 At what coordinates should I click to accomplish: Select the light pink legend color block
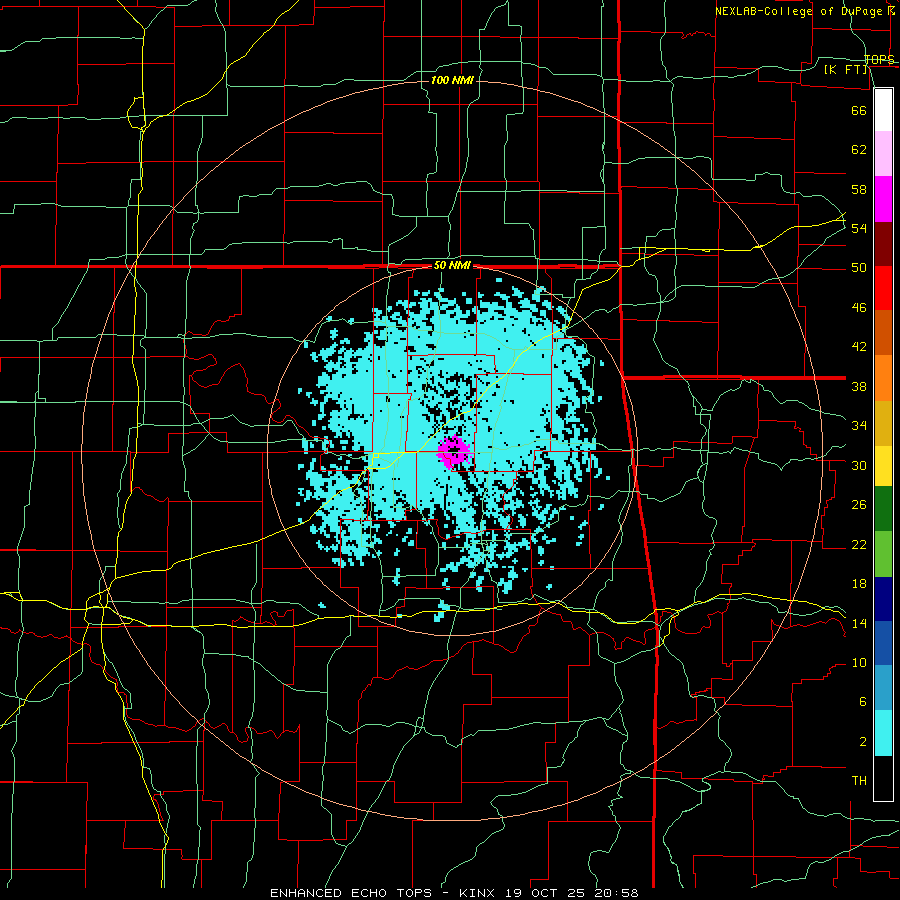coord(883,154)
